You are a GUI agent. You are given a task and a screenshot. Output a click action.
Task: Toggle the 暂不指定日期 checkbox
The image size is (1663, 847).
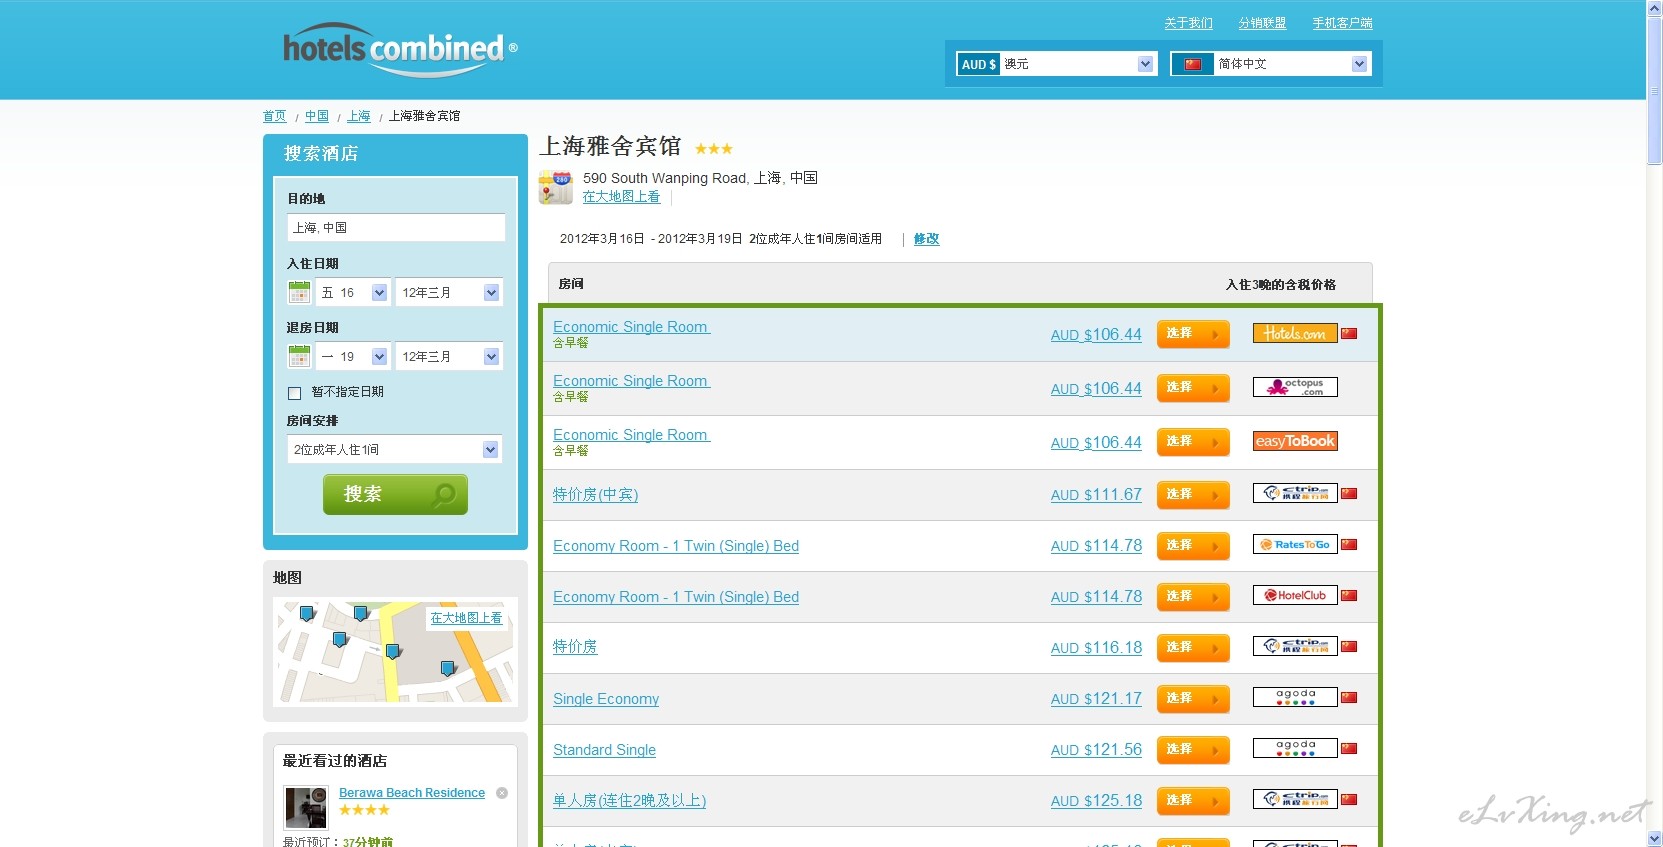click(294, 393)
